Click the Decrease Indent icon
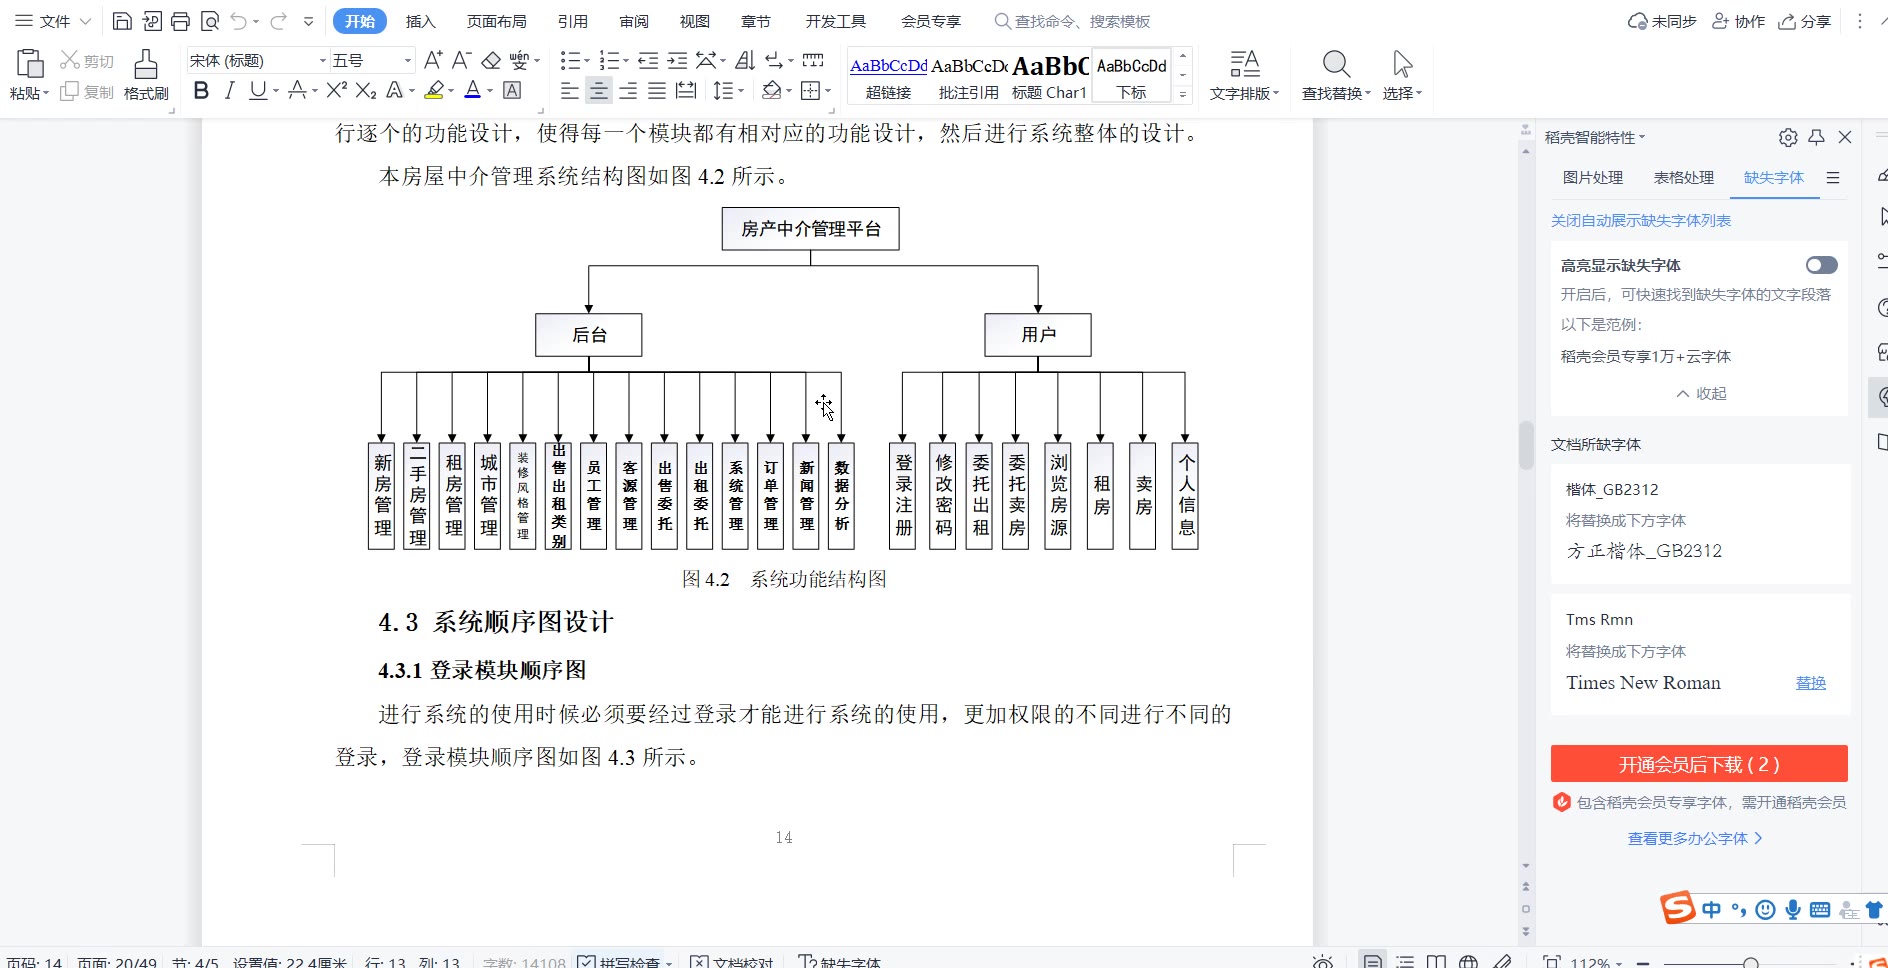Image resolution: width=1888 pixels, height=968 pixels. 648,60
